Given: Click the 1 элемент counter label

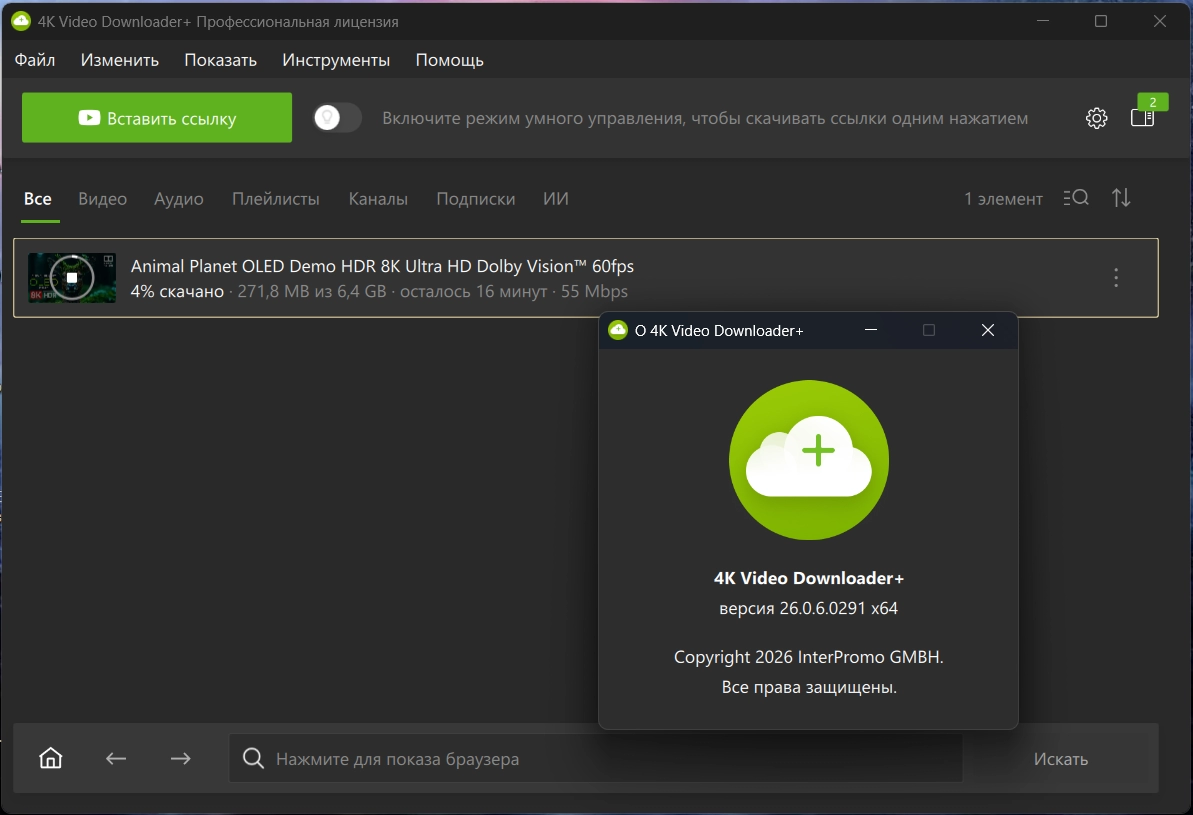Looking at the screenshot, I should [1003, 199].
